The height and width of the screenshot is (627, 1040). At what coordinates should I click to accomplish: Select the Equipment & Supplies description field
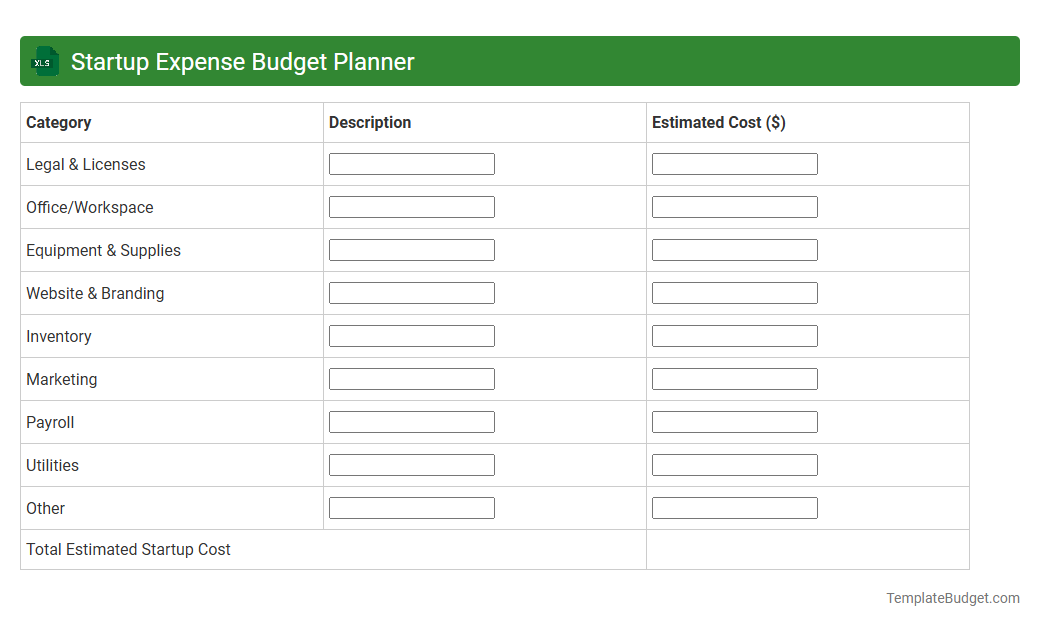point(411,249)
